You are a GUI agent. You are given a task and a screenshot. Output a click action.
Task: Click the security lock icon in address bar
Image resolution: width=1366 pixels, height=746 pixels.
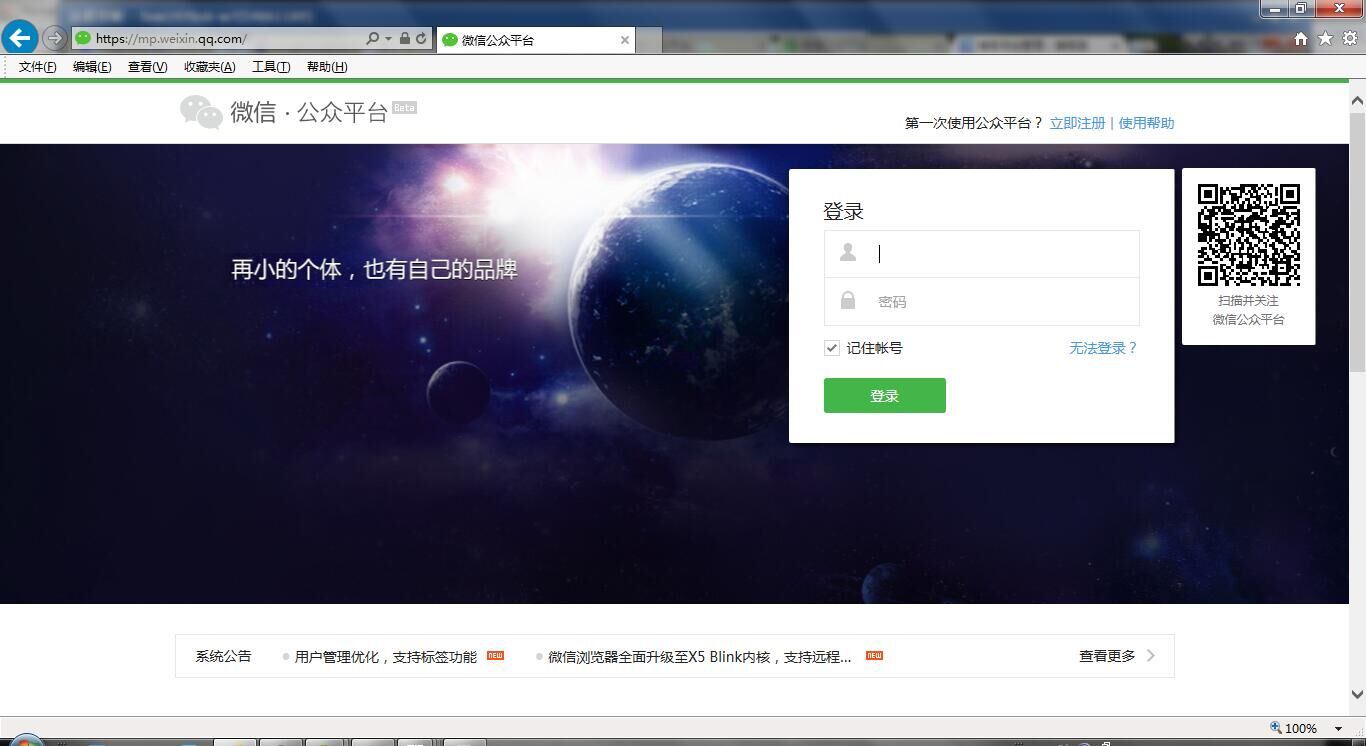(x=405, y=39)
